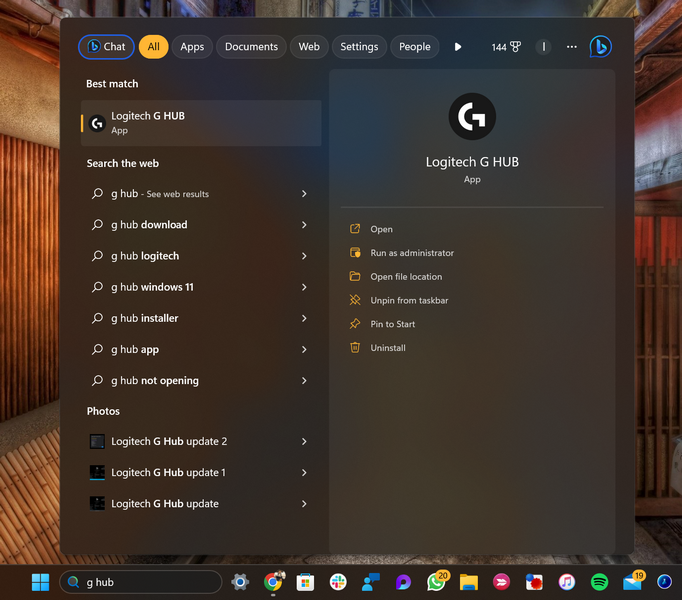Image resolution: width=682 pixels, height=600 pixels.
Task: Click the large Logitech G HUB logo in the preview pane
Action: [x=472, y=116]
